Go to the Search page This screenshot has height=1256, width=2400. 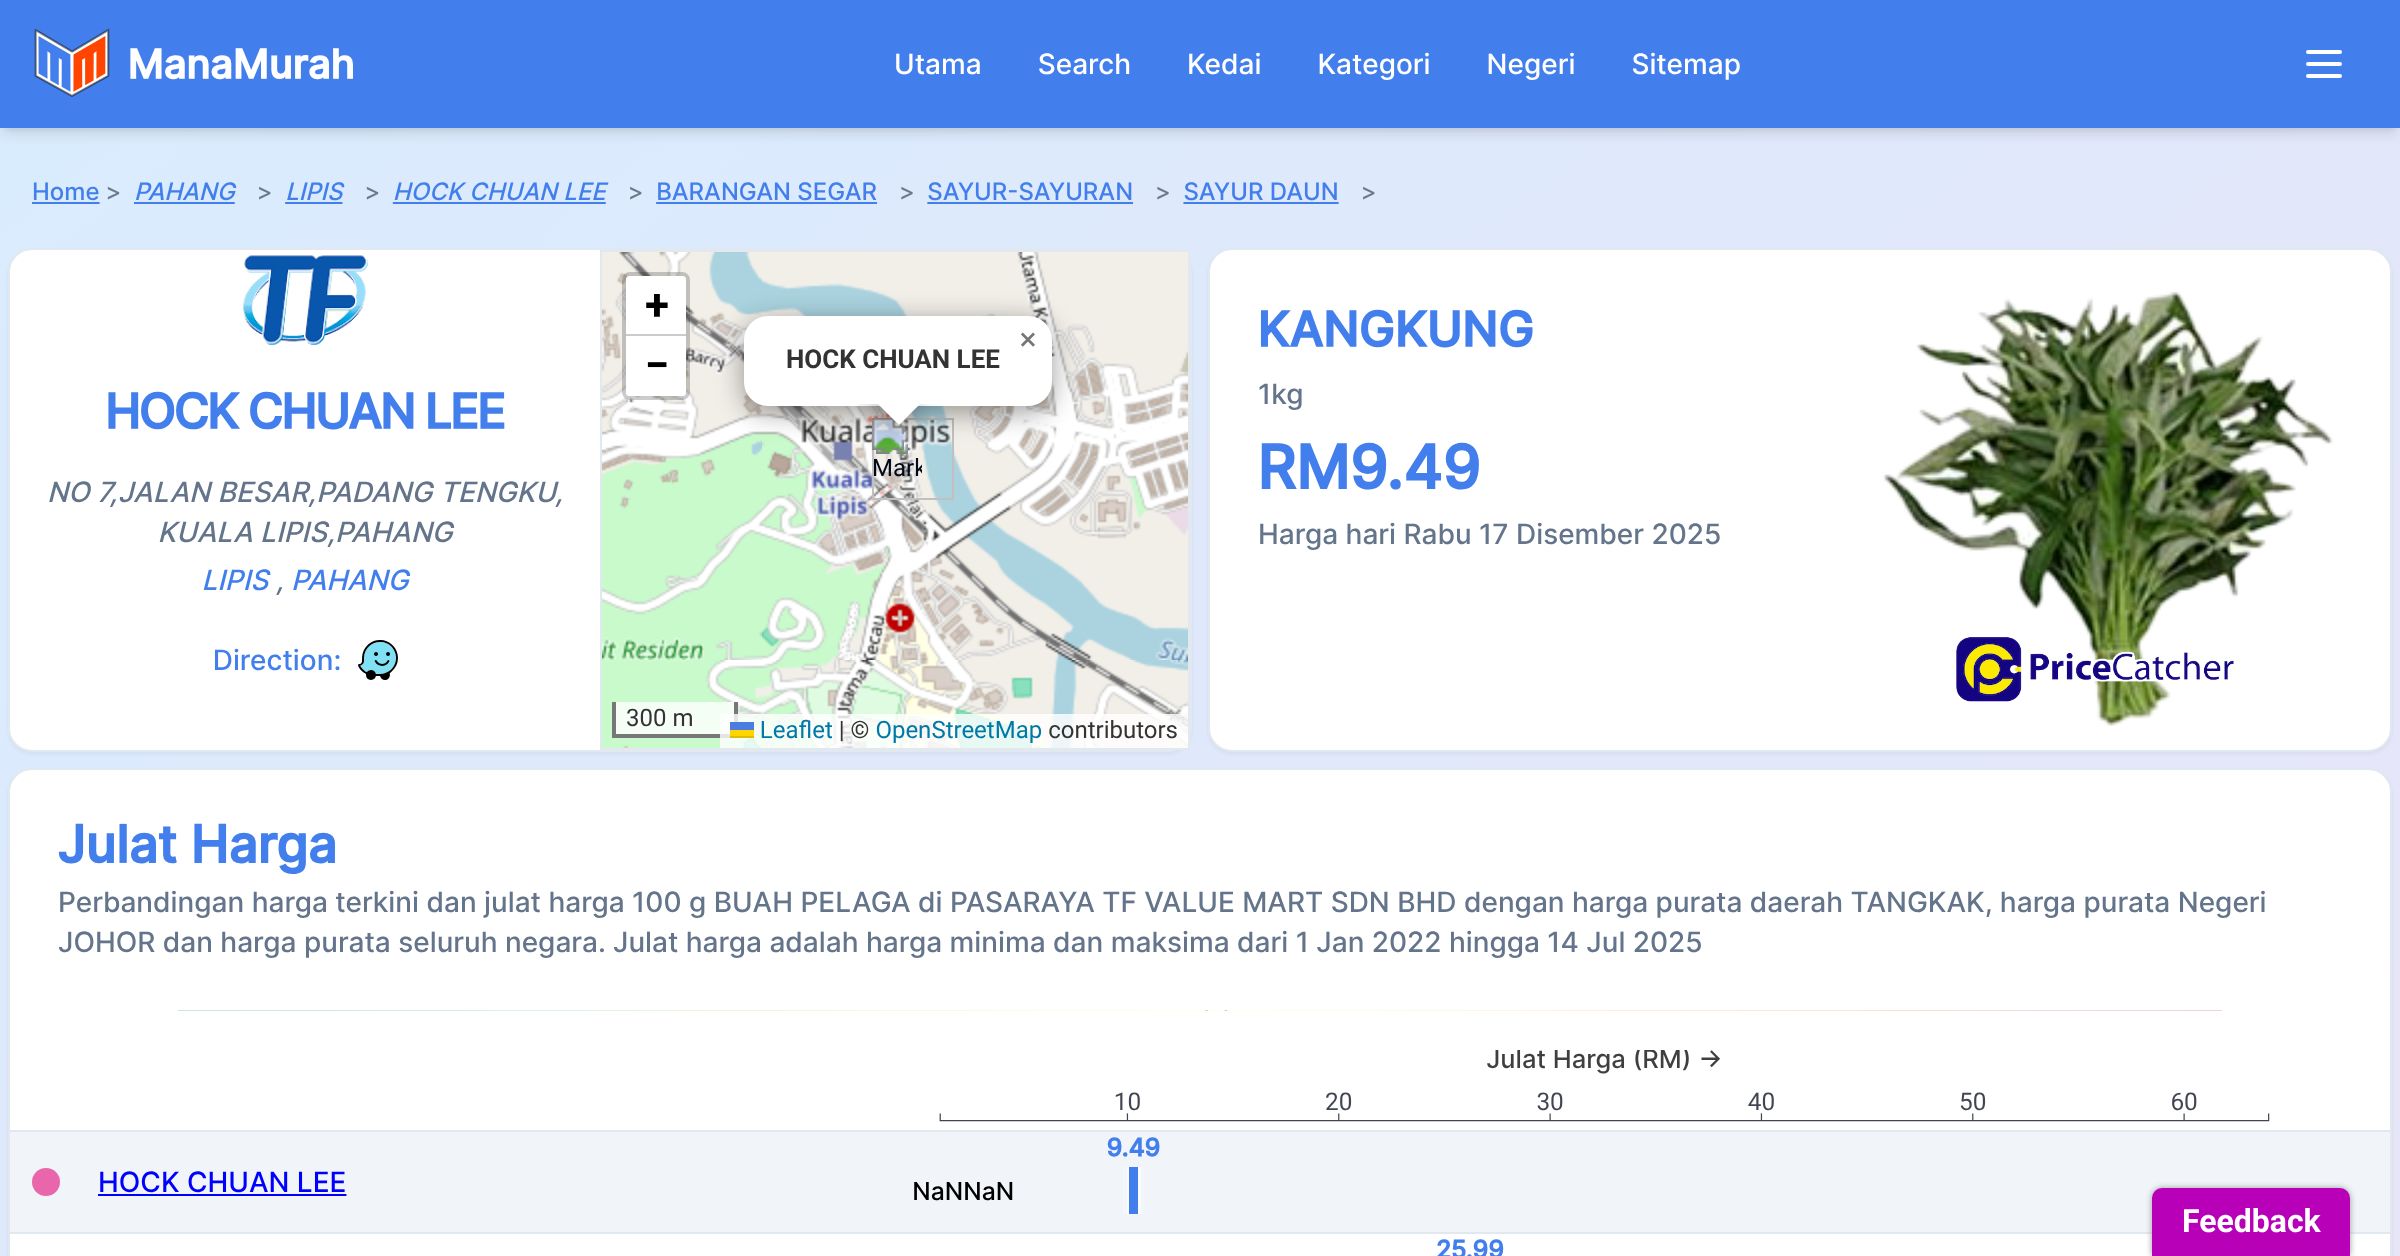tap(1083, 64)
